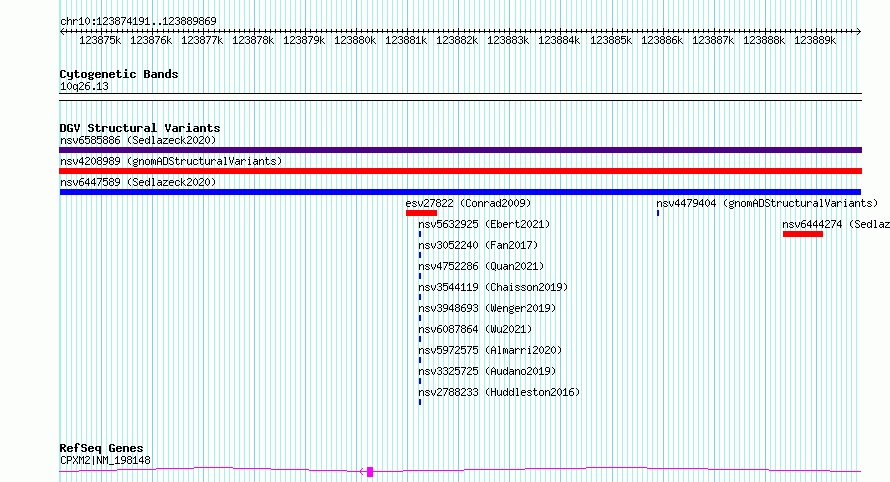Click the nsv2788233 (Huddleston2016) label

point(499,392)
